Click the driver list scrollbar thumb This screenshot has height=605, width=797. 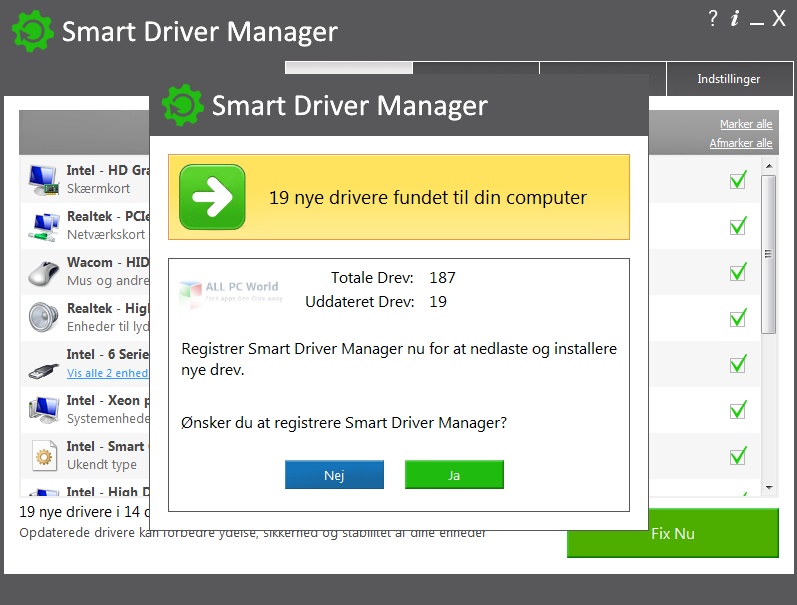coord(769,254)
